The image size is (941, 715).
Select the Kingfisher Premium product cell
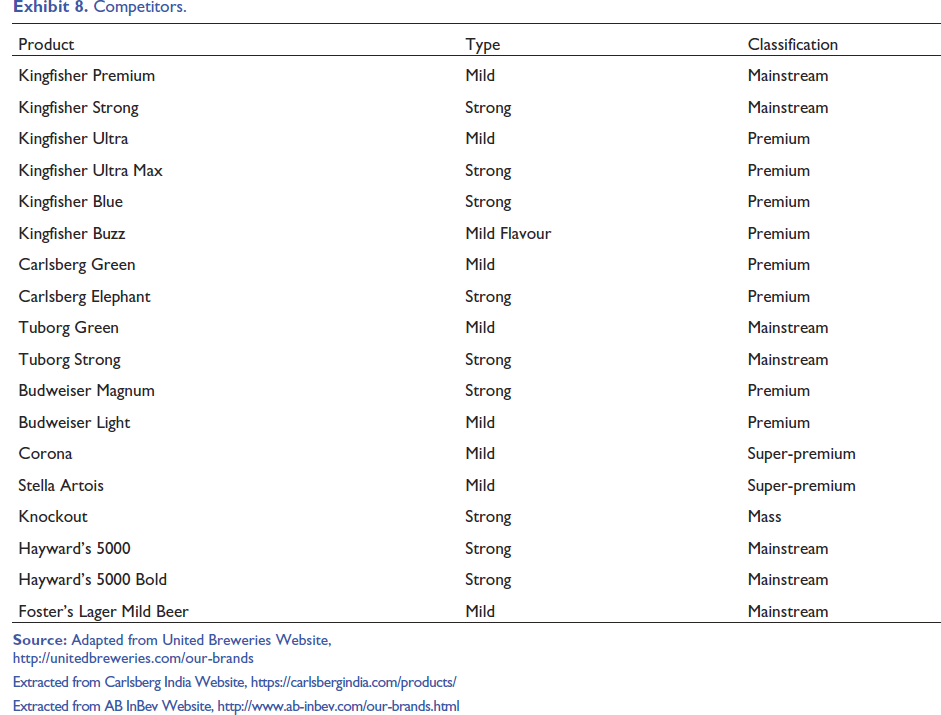(x=86, y=76)
